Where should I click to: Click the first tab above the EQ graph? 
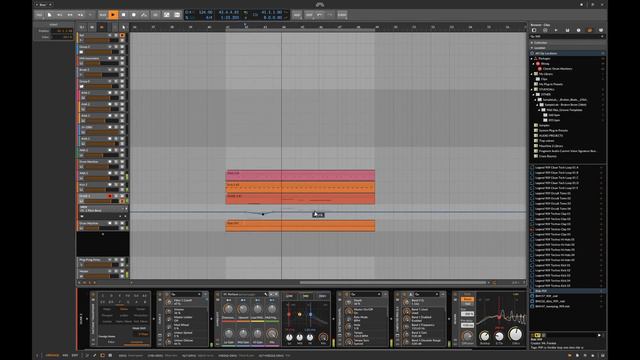click(x=289, y=296)
